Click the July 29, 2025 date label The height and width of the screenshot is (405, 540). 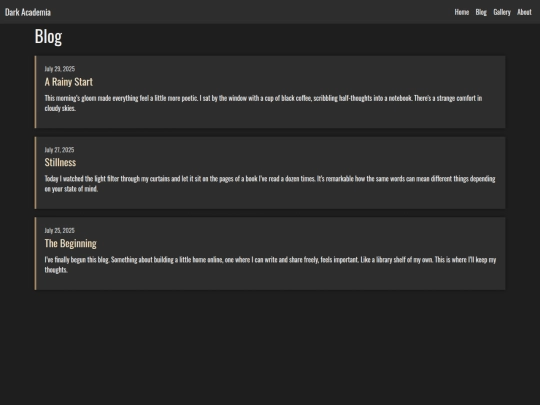point(60,69)
